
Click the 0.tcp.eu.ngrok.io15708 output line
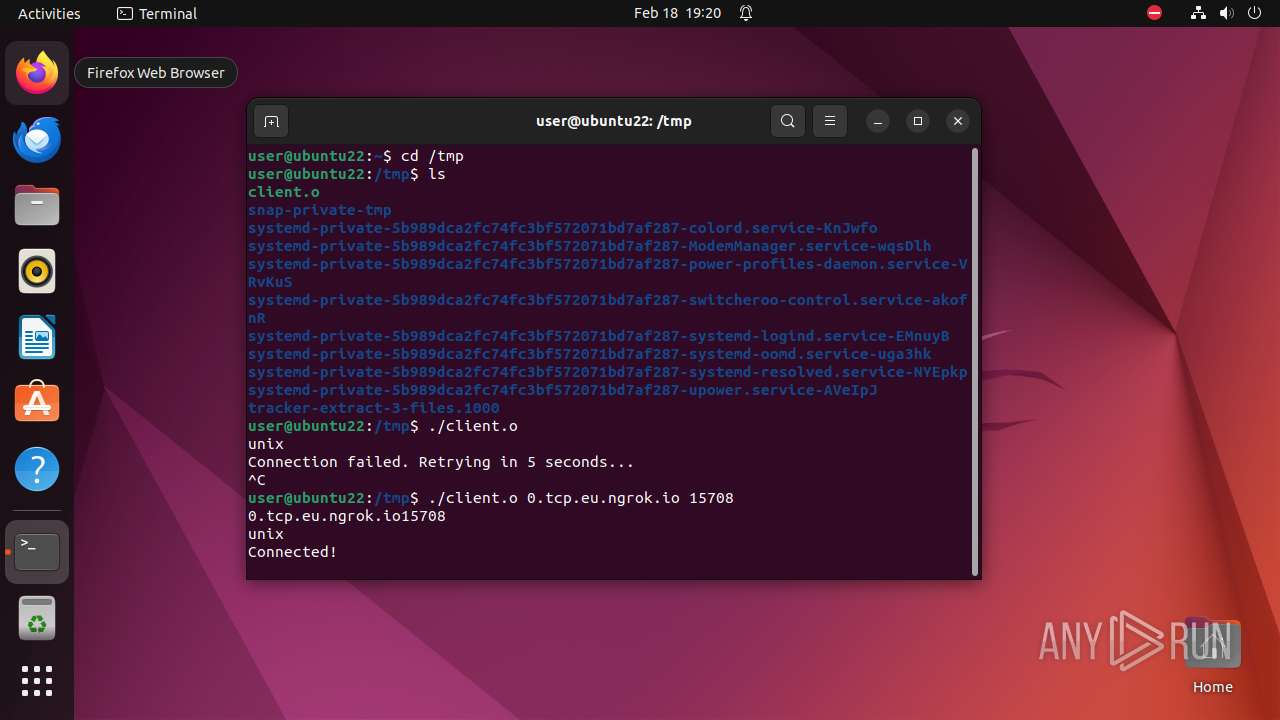(x=347, y=516)
